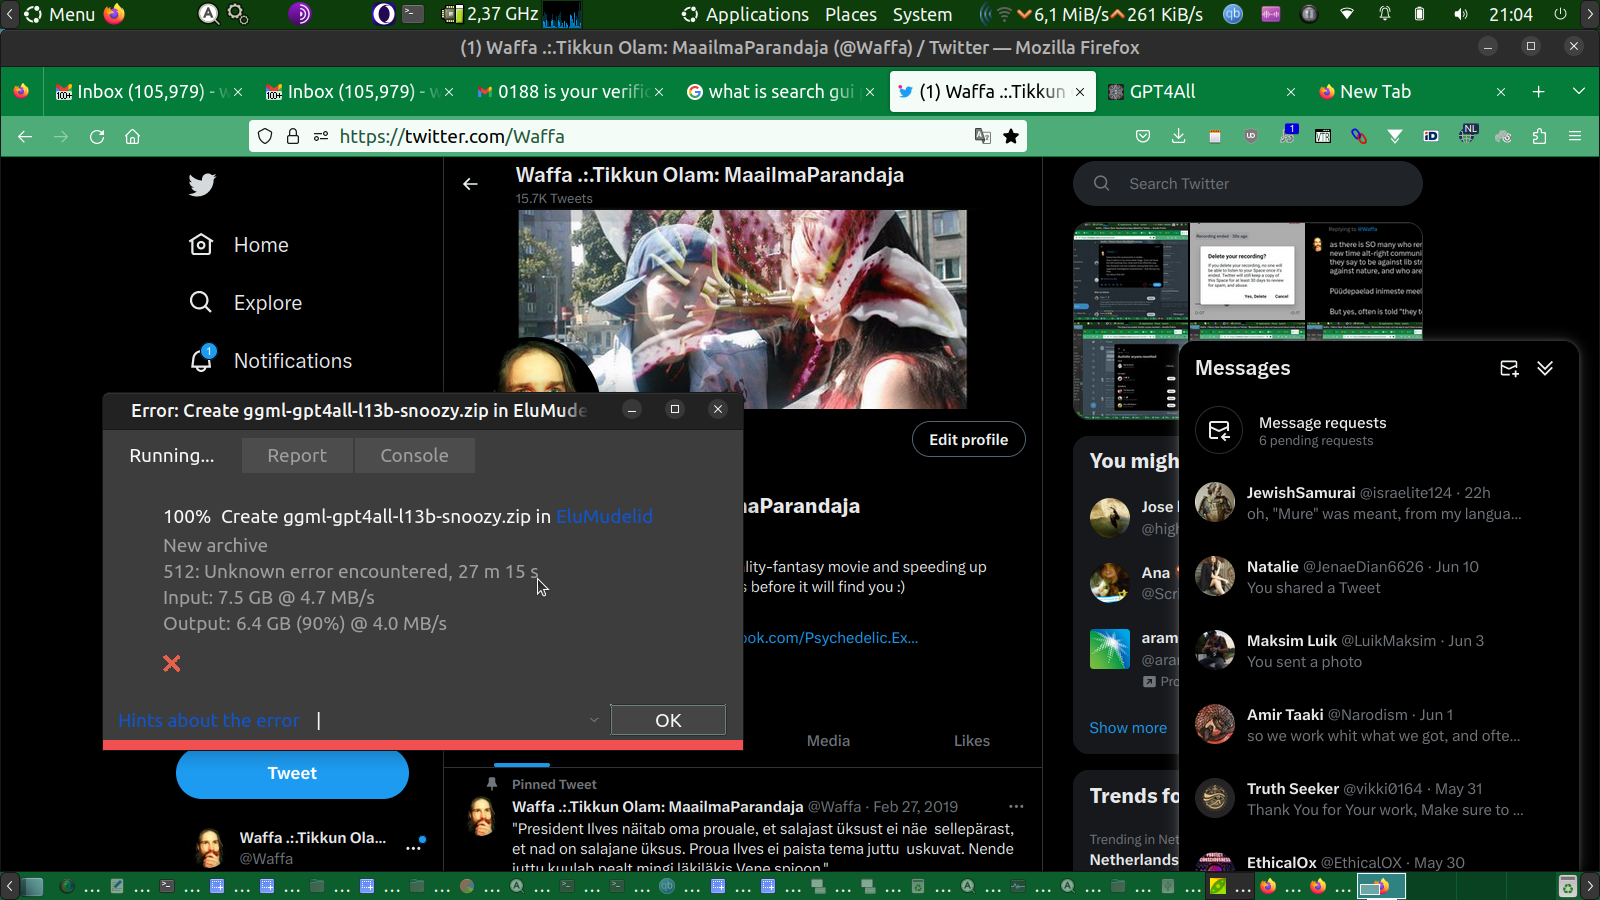Open account switcher three-dots menu
The image size is (1600, 900).
tap(413, 848)
